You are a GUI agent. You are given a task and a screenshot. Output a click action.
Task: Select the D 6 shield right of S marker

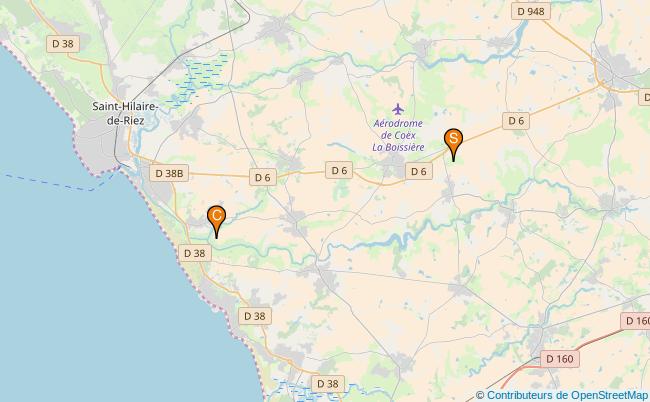pyautogui.click(x=516, y=121)
